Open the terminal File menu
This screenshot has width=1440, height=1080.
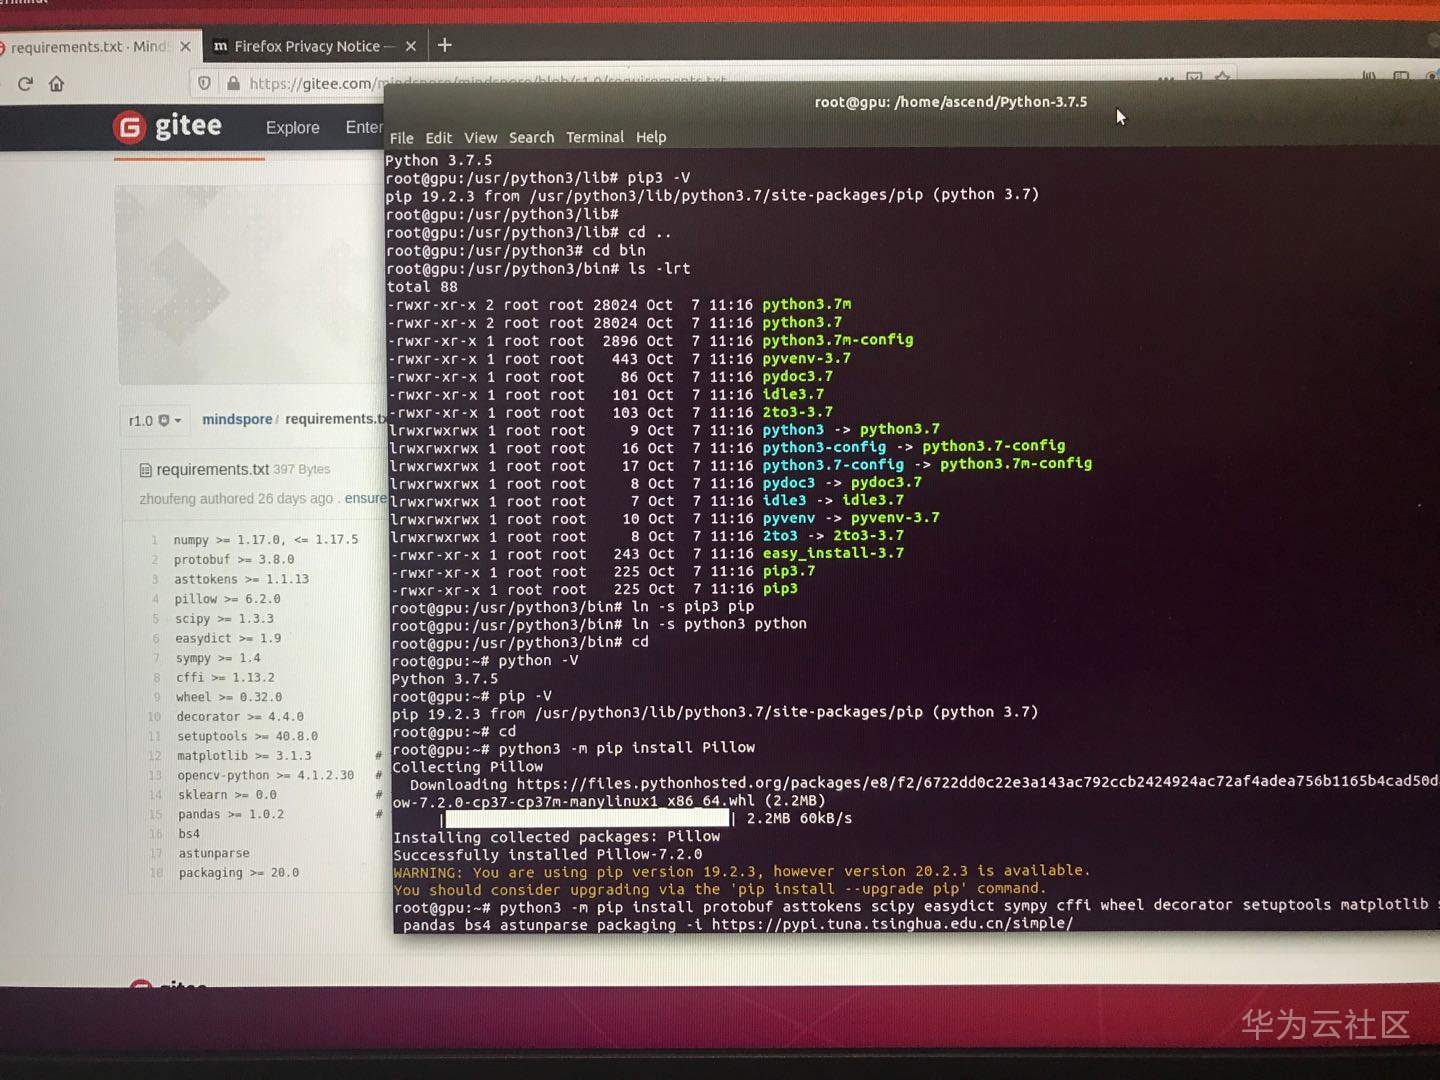[x=402, y=138]
